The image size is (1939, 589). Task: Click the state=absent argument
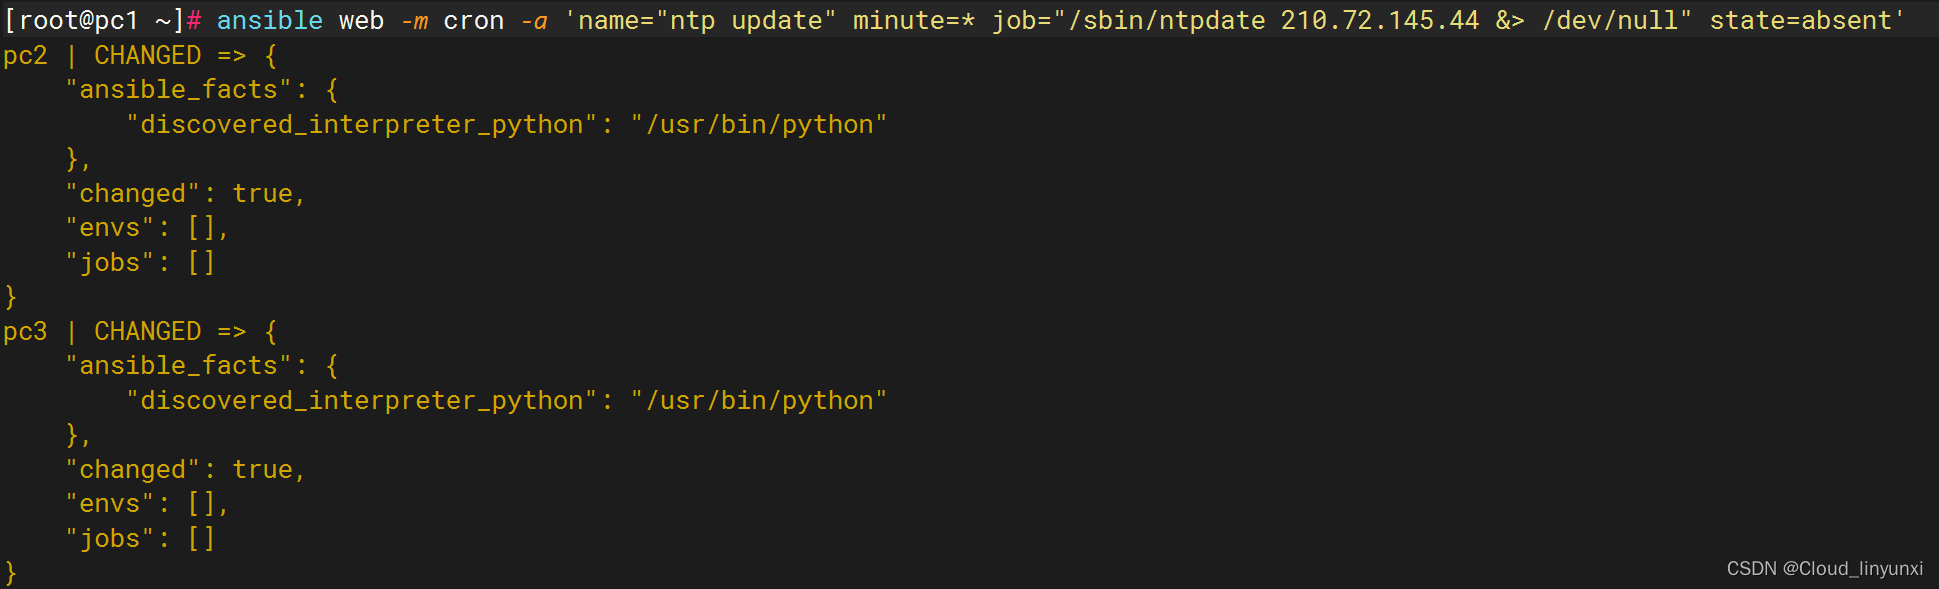coord(1801,20)
